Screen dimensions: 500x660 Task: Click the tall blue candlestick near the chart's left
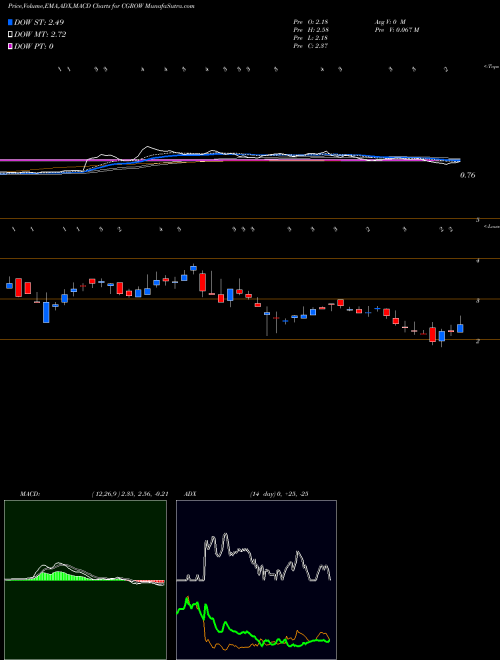46,312
